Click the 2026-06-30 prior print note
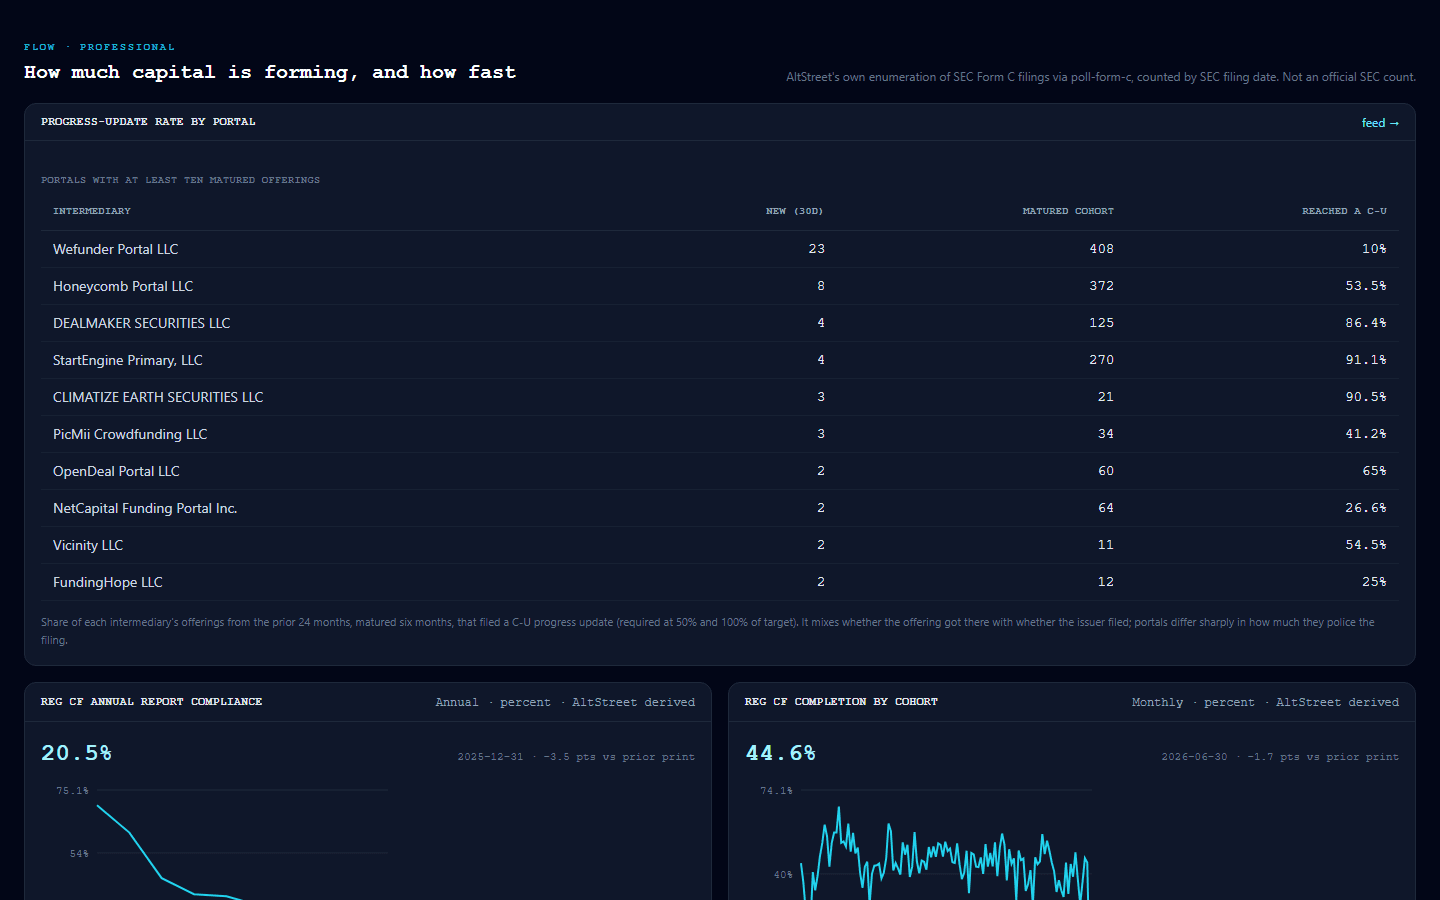This screenshot has width=1440, height=900. 1280,757
